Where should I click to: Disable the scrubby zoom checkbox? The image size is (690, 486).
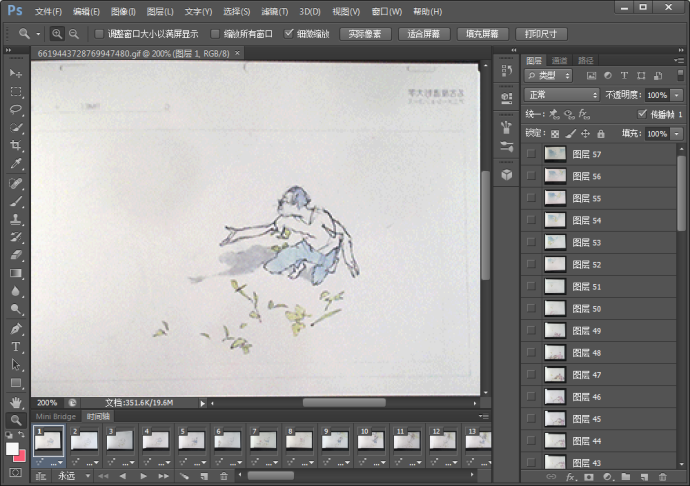click(289, 34)
